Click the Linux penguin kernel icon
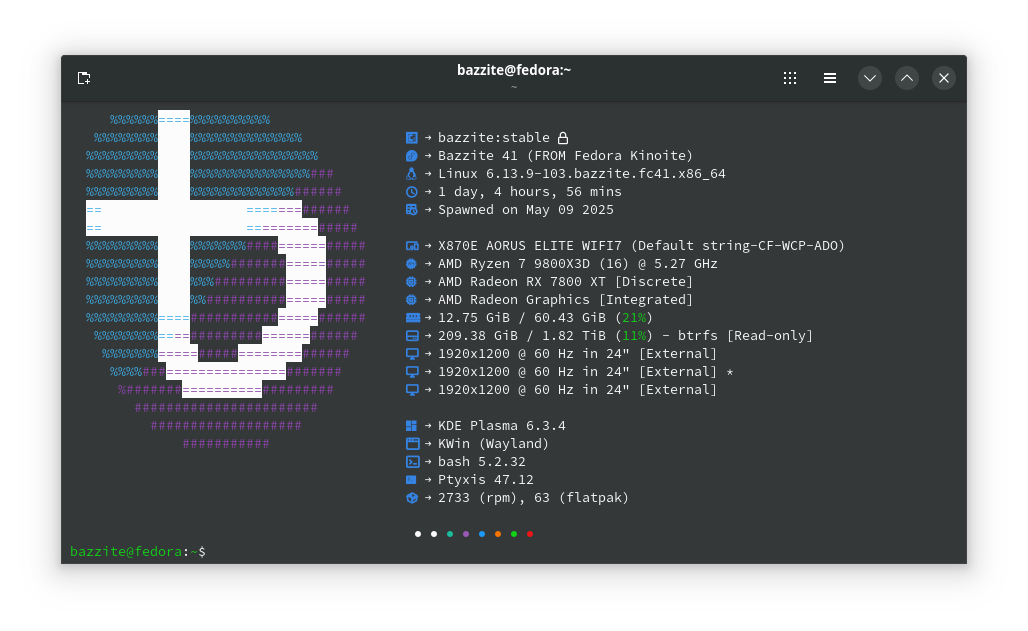1028x631 pixels. tap(412, 174)
